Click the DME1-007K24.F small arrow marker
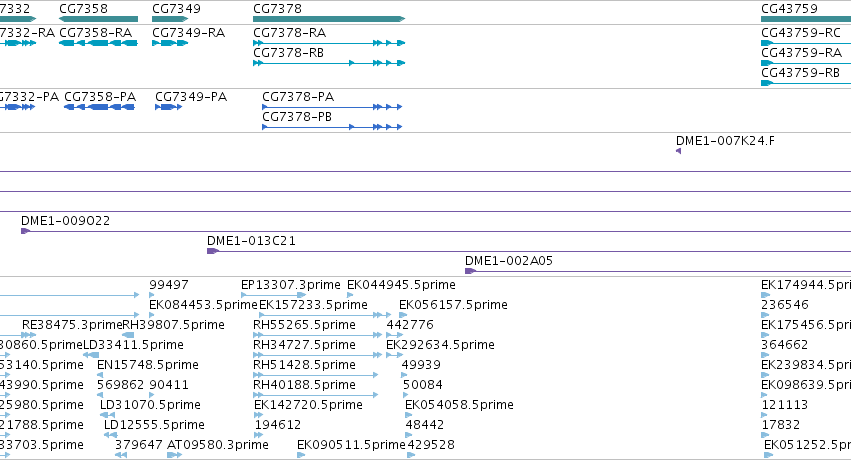The image size is (851, 460). tap(678, 151)
